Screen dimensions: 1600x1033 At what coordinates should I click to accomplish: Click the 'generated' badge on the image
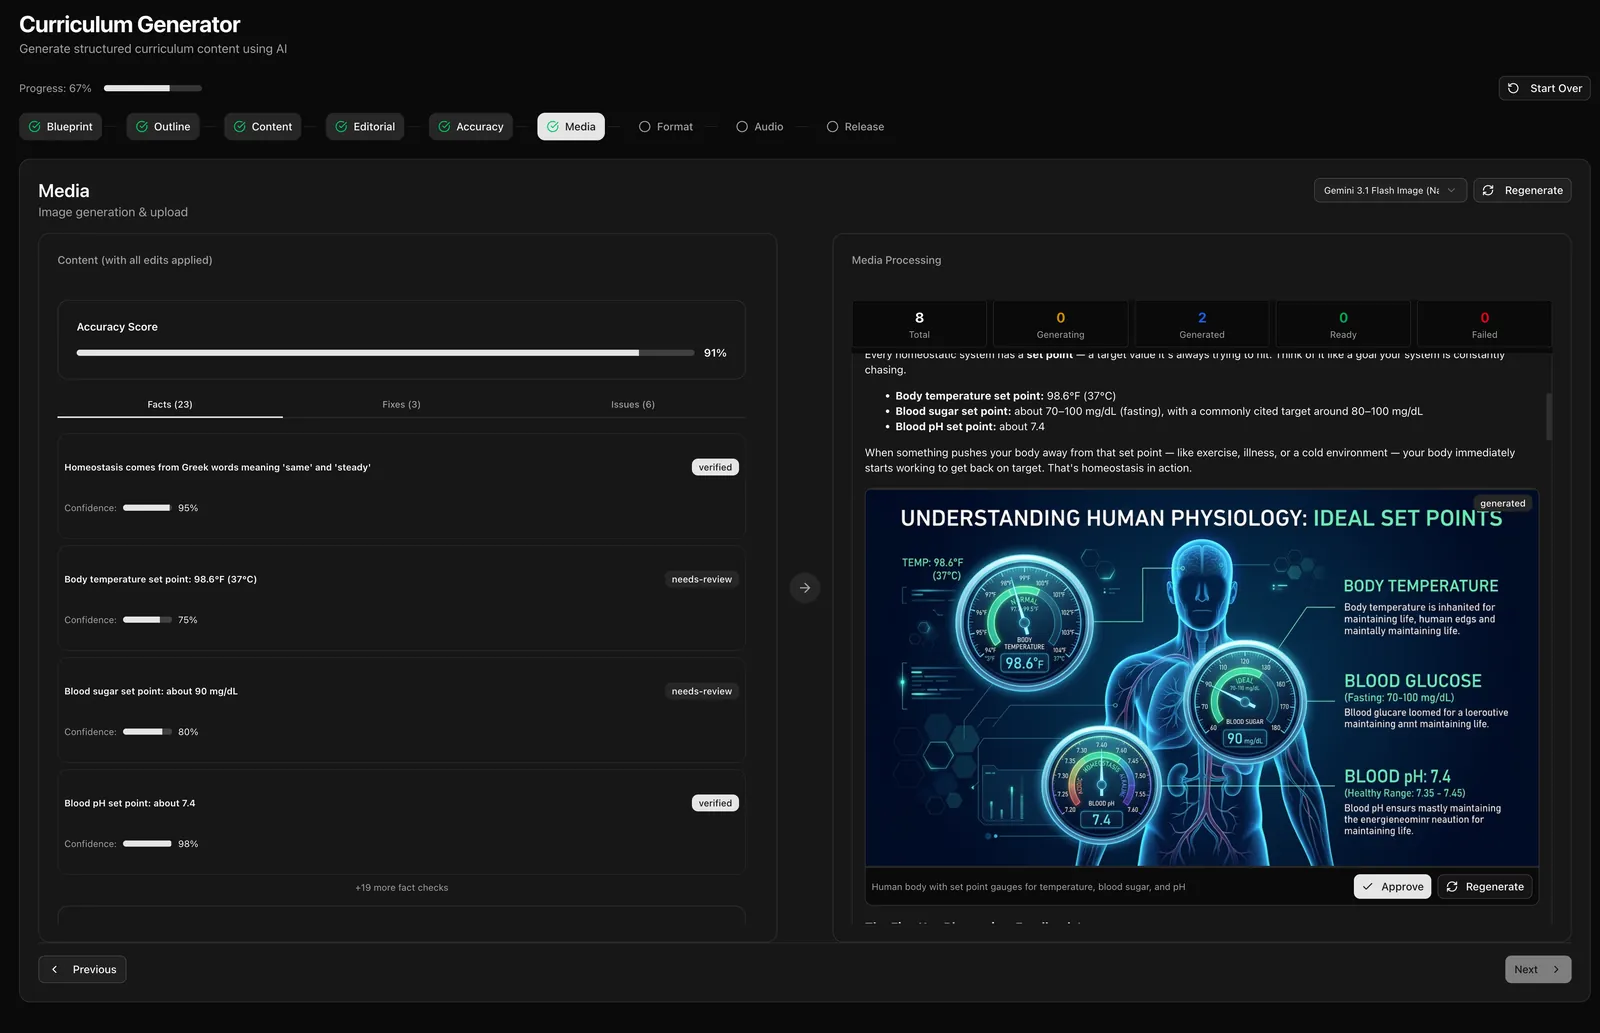(1502, 504)
